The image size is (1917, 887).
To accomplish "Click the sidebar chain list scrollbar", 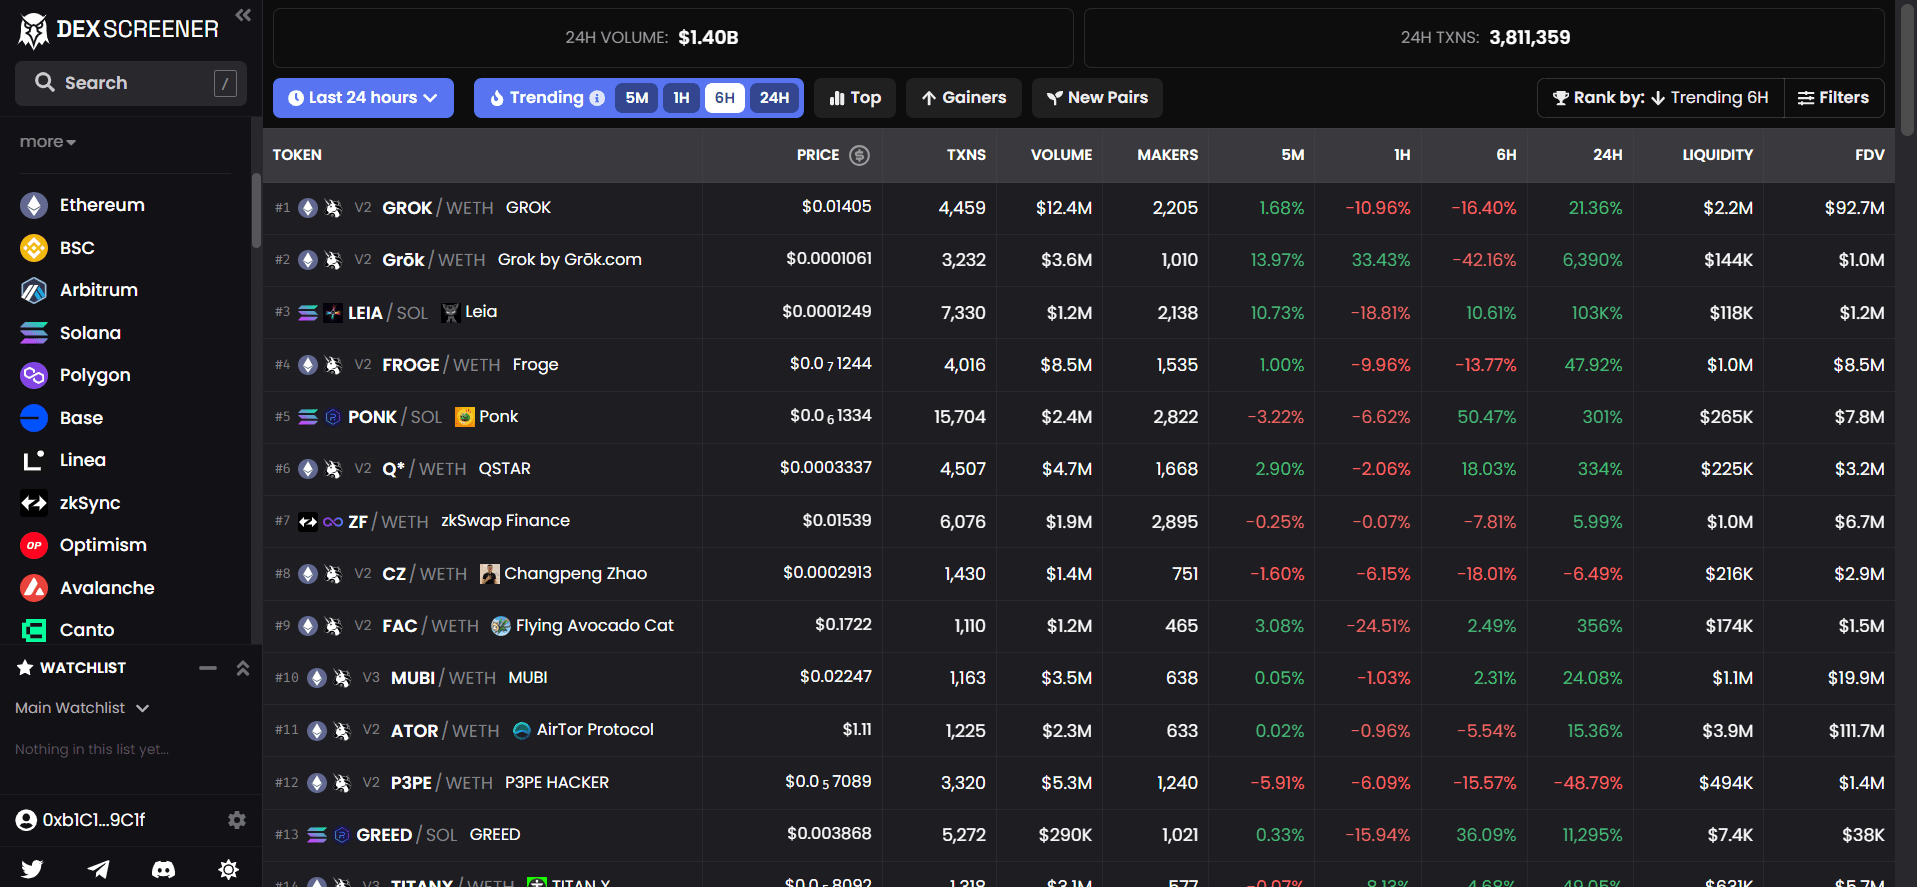I will click(256, 210).
